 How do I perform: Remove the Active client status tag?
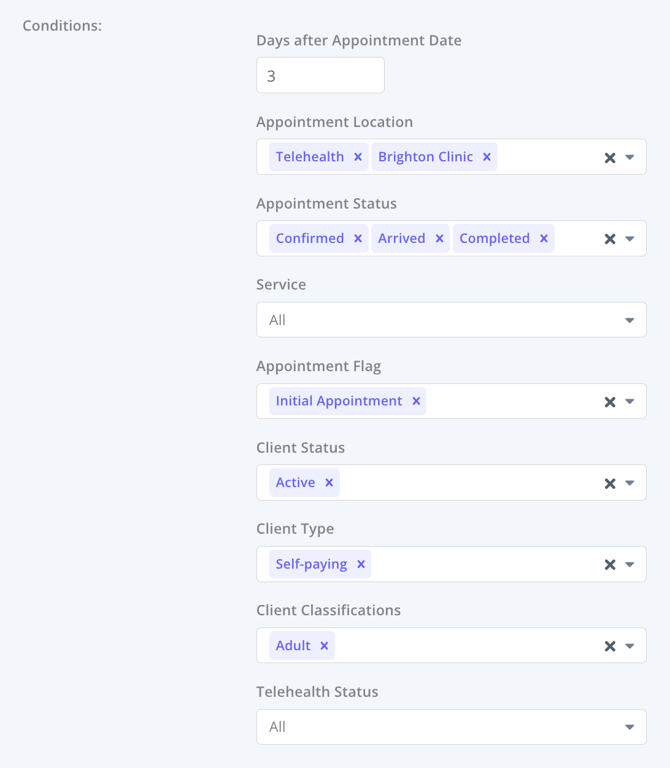tap(329, 483)
